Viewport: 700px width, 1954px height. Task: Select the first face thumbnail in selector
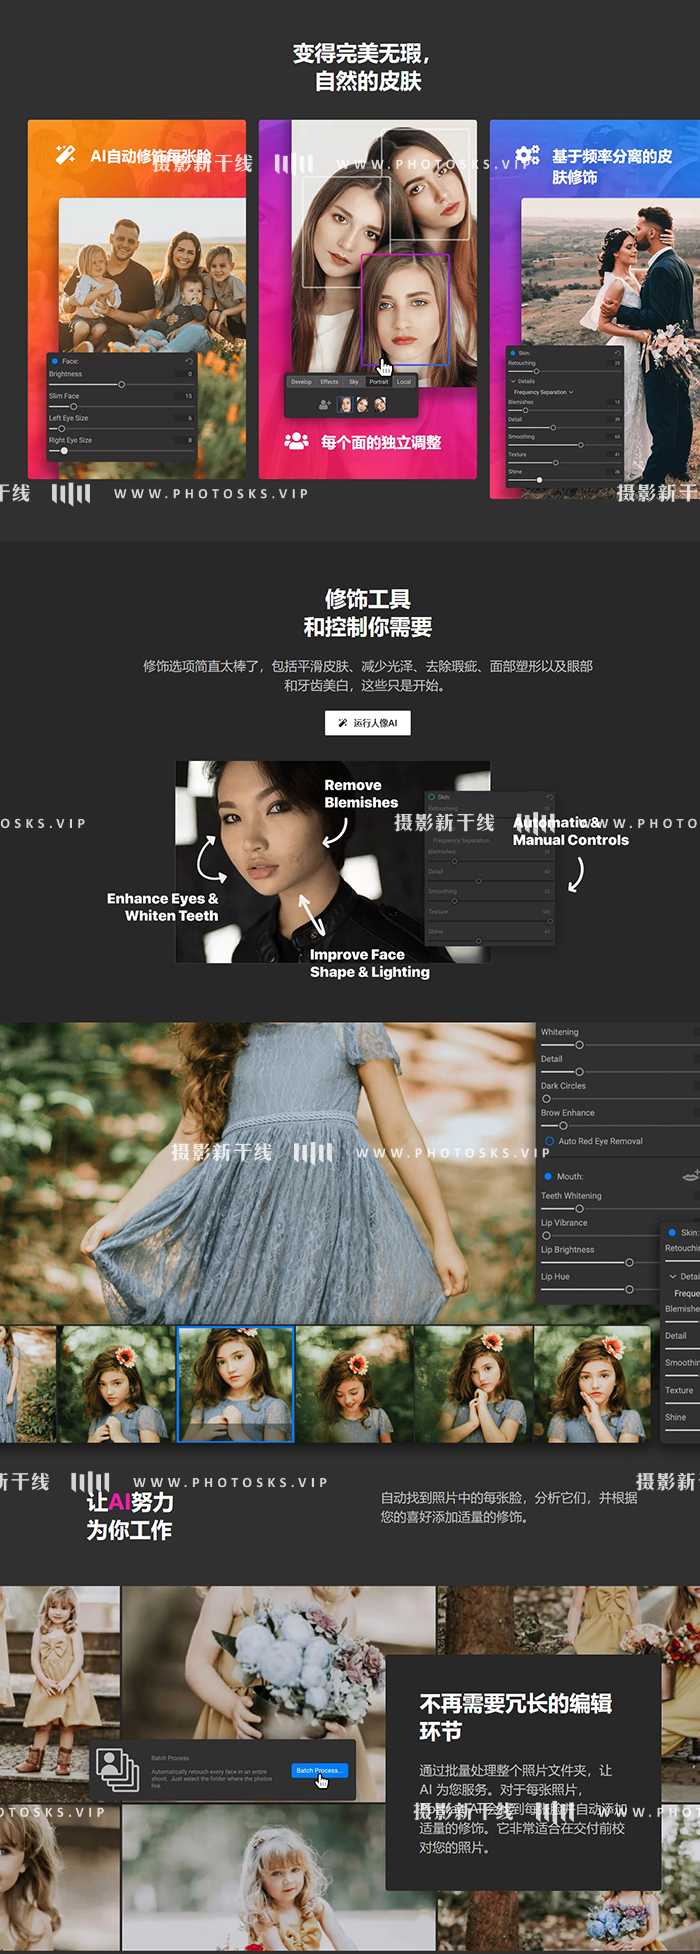pos(345,405)
